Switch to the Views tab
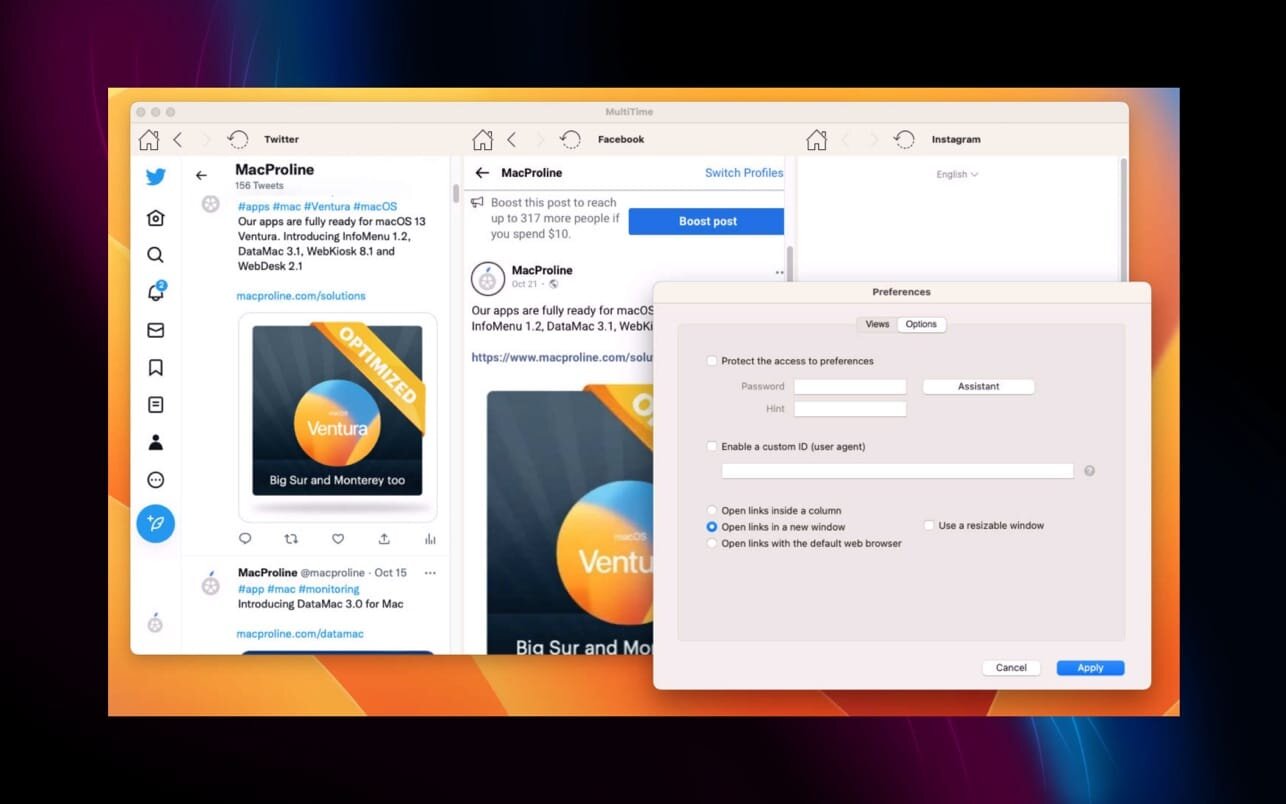This screenshot has height=804, width=1286. (x=877, y=324)
